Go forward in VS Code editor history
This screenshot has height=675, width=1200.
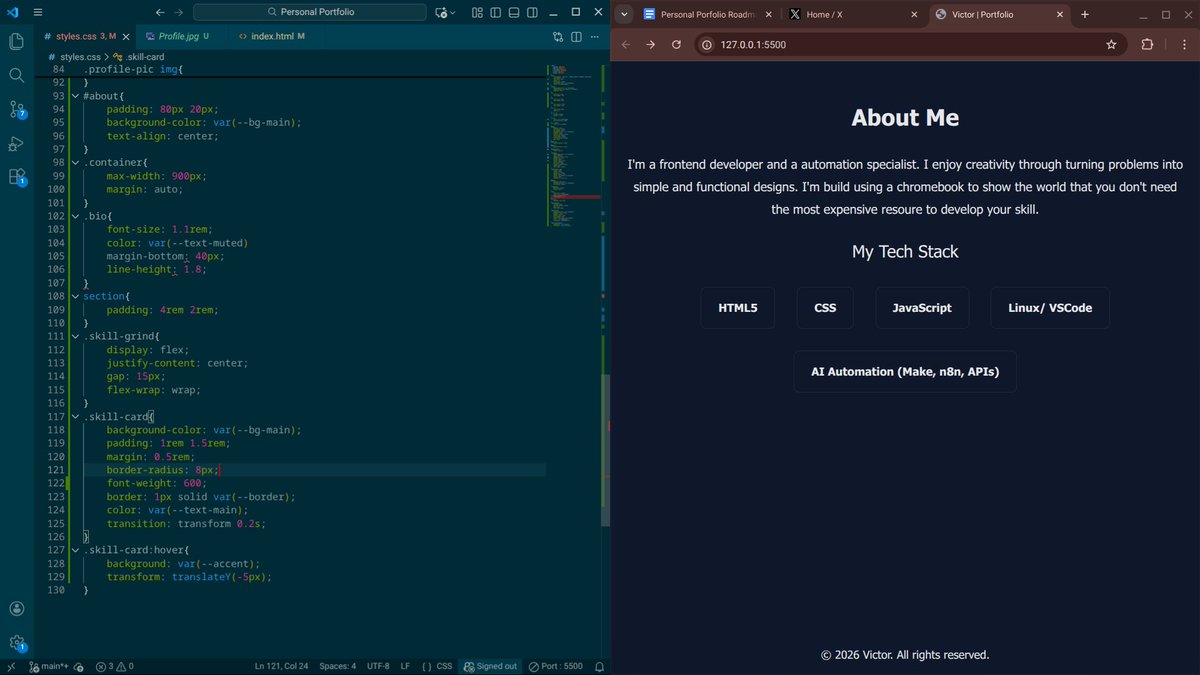[178, 12]
